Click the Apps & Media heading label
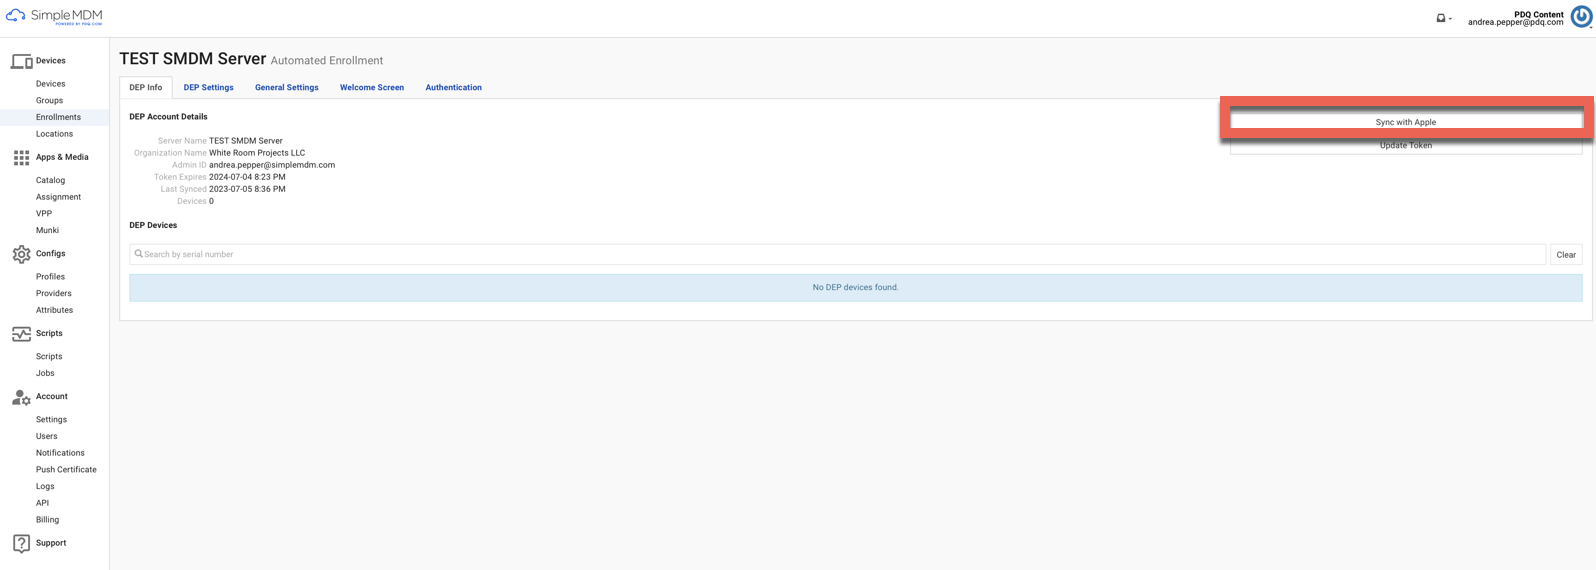Image resolution: width=1596 pixels, height=570 pixels. click(x=62, y=157)
